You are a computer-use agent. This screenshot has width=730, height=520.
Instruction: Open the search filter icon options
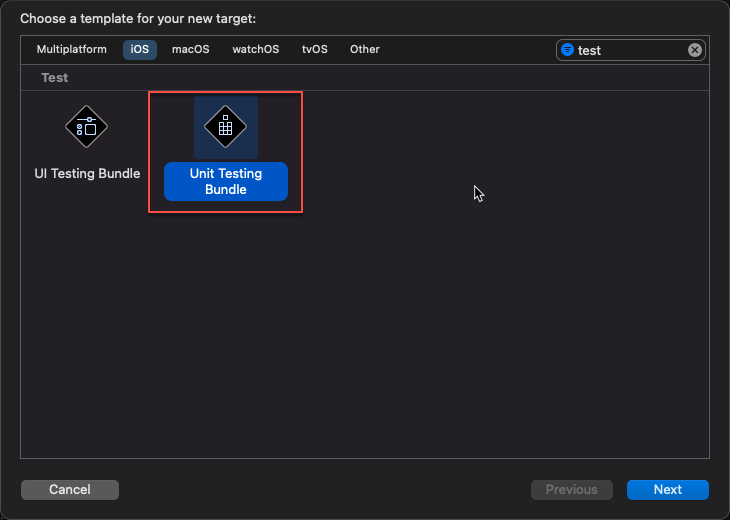click(567, 49)
